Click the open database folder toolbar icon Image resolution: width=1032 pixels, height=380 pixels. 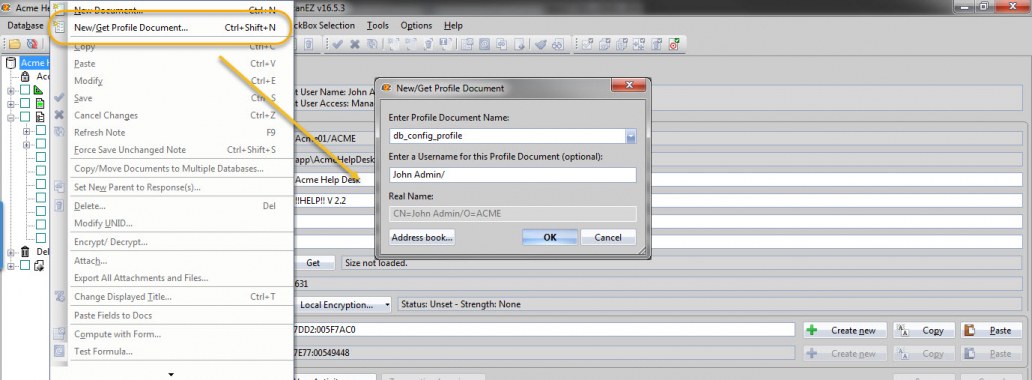pyautogui.click(x=14, y=44)
